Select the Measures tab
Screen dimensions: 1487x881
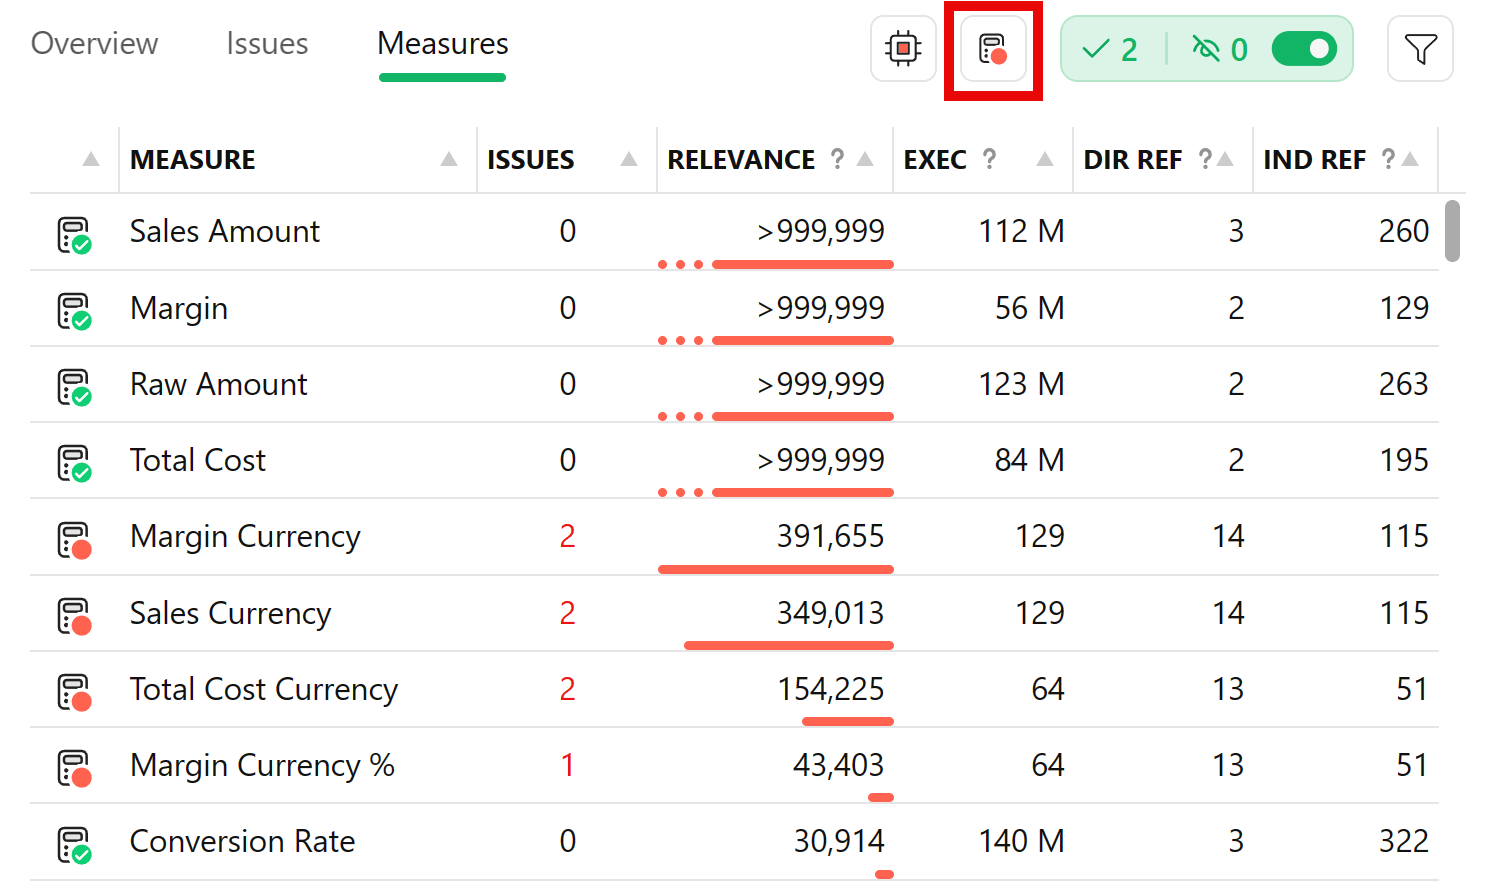click(x=443, y=44)
